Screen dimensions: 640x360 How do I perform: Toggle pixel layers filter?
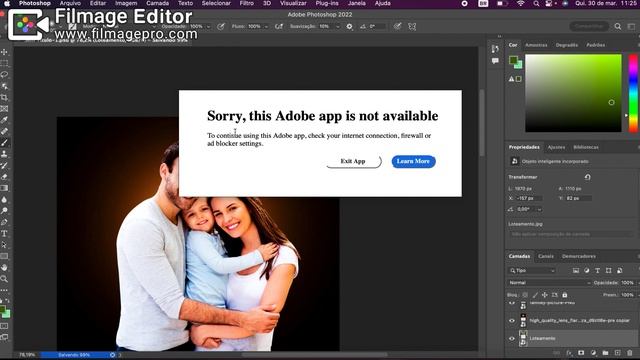576,271
